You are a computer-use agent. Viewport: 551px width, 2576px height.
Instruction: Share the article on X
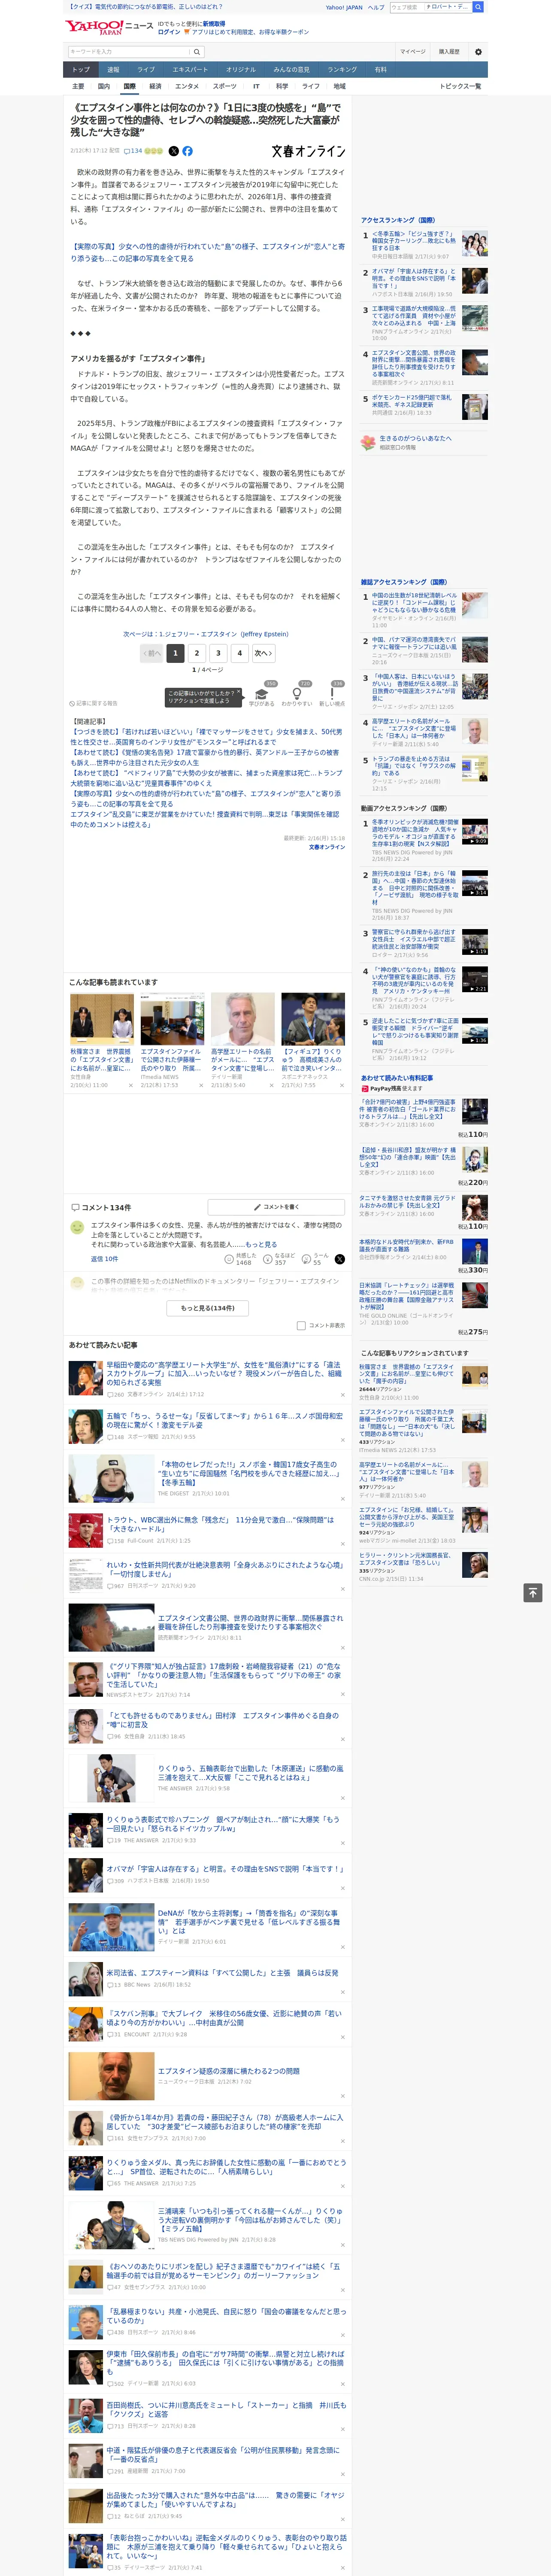tap(173, 151)
